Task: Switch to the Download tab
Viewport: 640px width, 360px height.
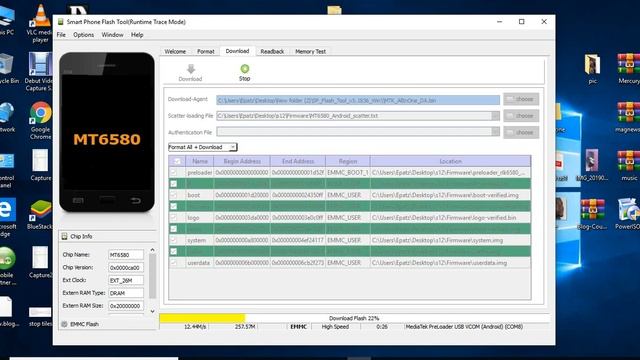Action: 237,51
